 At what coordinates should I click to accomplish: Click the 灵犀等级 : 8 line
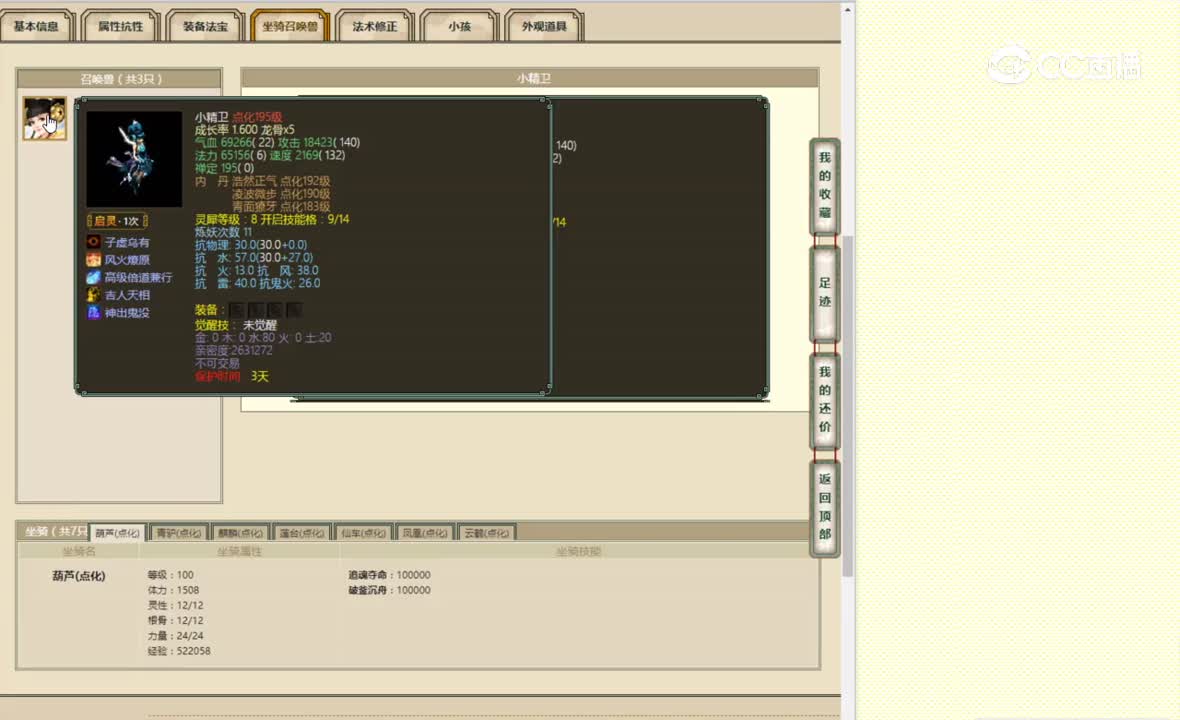tap(226, 219)
